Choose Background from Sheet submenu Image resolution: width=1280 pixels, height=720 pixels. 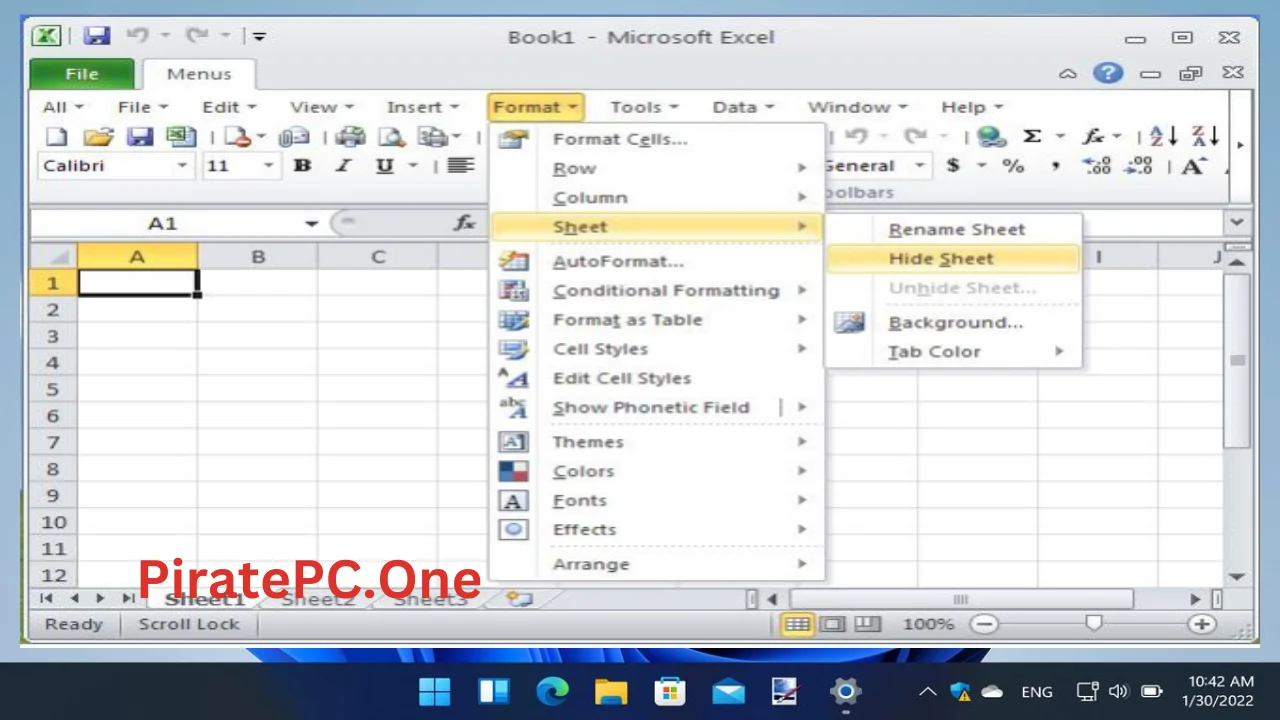click(954, 323)
